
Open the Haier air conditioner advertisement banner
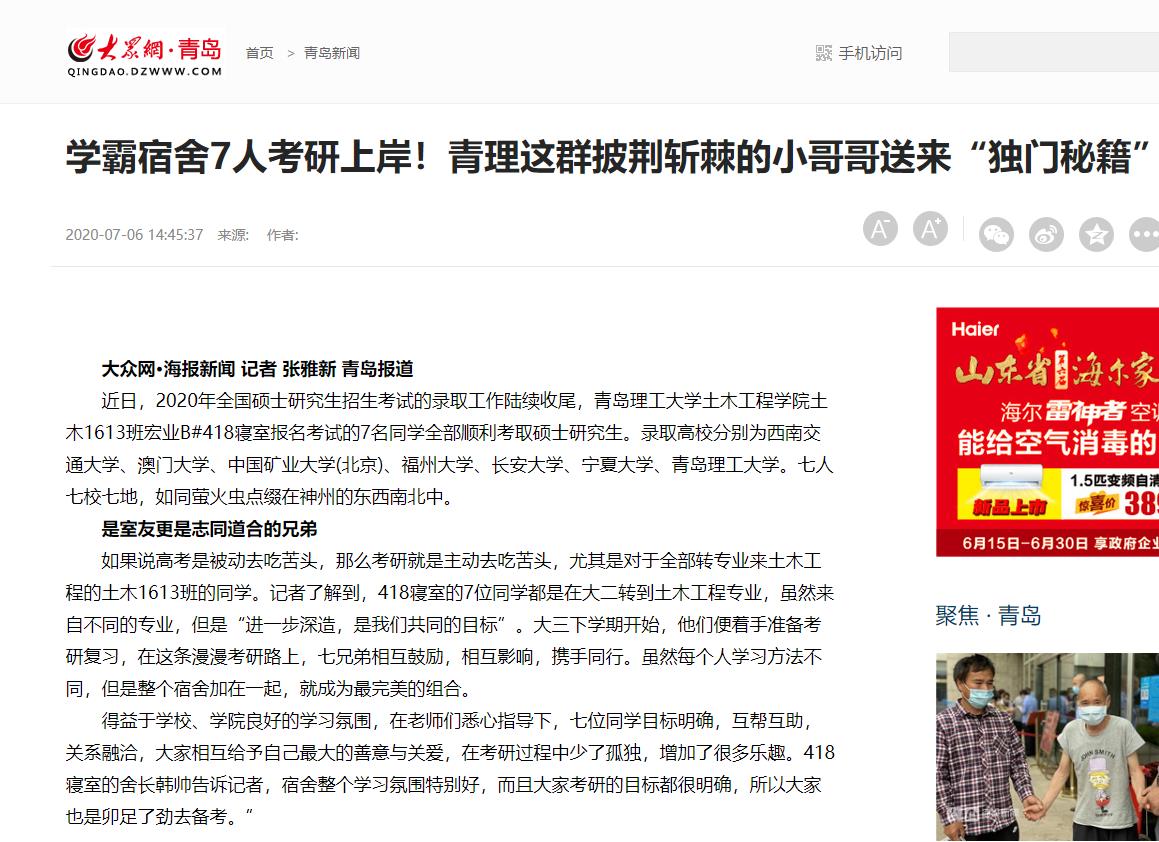(1047, 432)
